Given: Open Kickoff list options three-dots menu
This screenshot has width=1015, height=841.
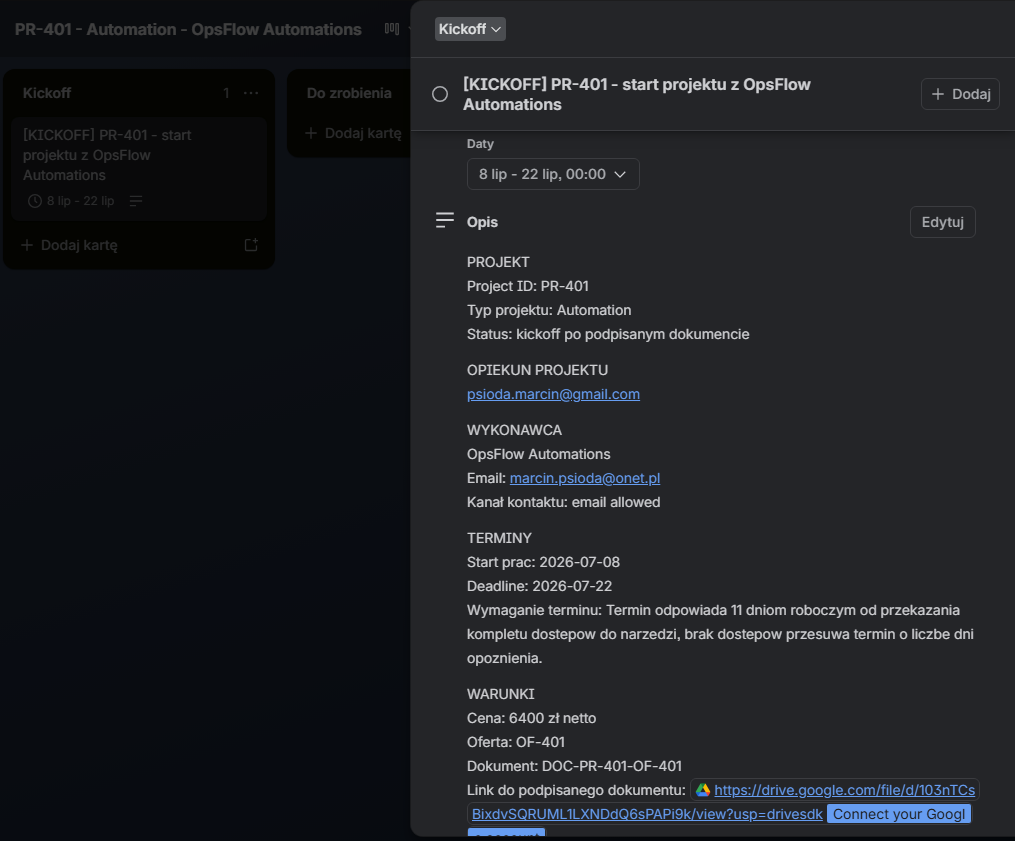Looking at the screenshot, I should pyautogui.click(x=251, y=93).
